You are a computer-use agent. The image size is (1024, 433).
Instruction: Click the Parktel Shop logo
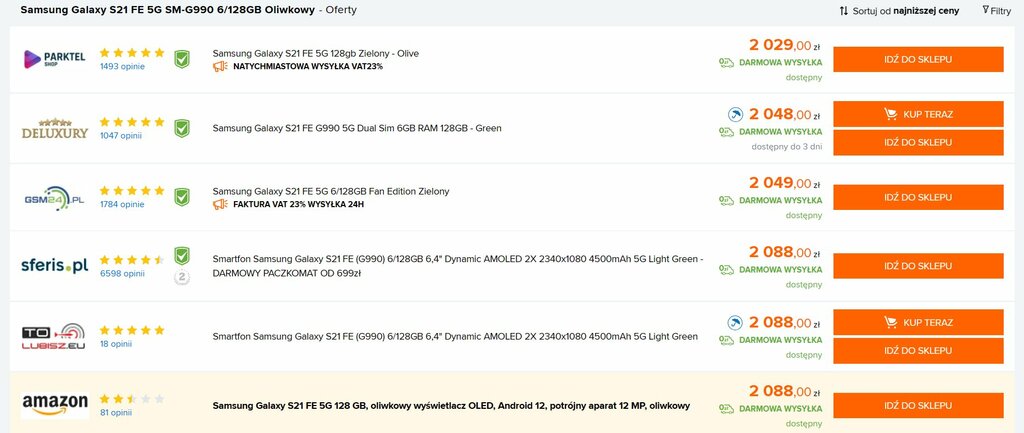(54, 59)
